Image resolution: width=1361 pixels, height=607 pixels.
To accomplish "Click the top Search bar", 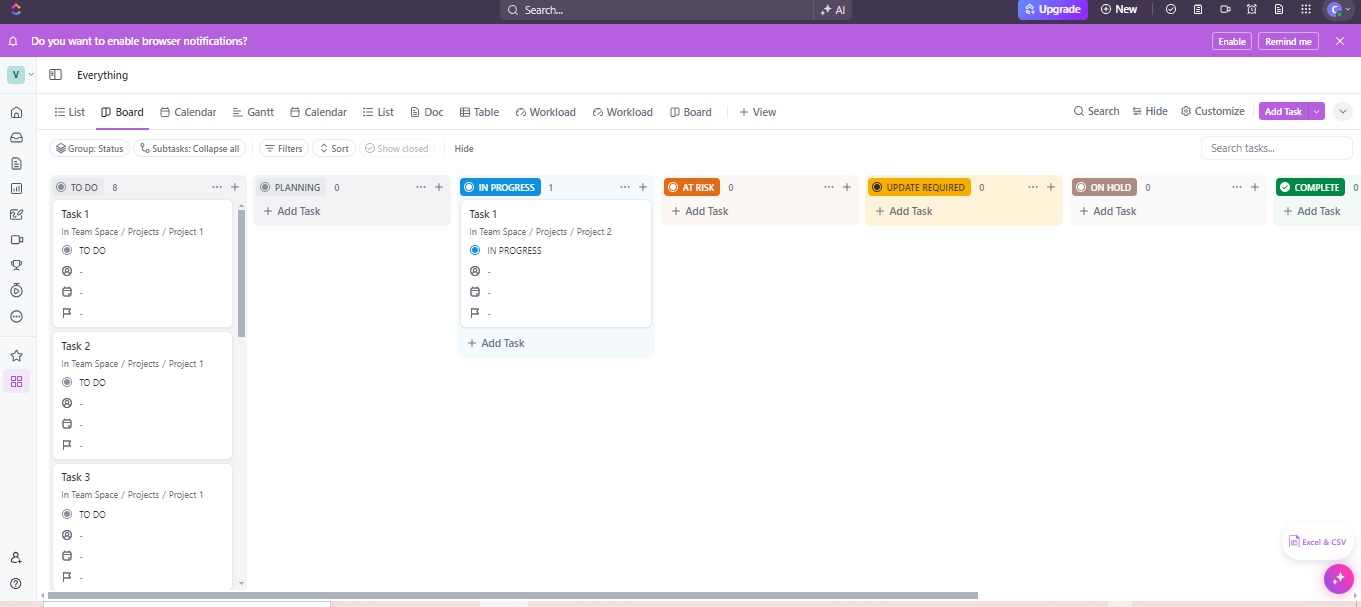I will [657, 10].
